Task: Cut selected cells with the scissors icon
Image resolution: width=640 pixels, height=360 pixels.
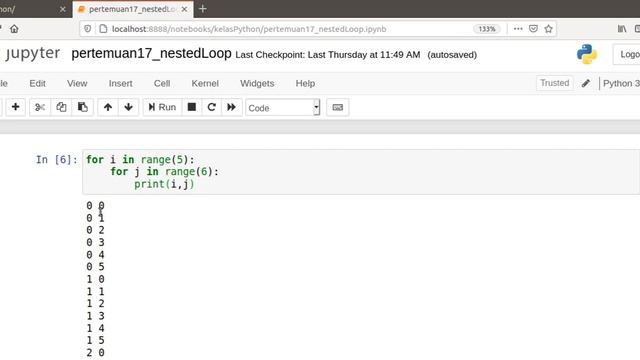Action: 40,107
